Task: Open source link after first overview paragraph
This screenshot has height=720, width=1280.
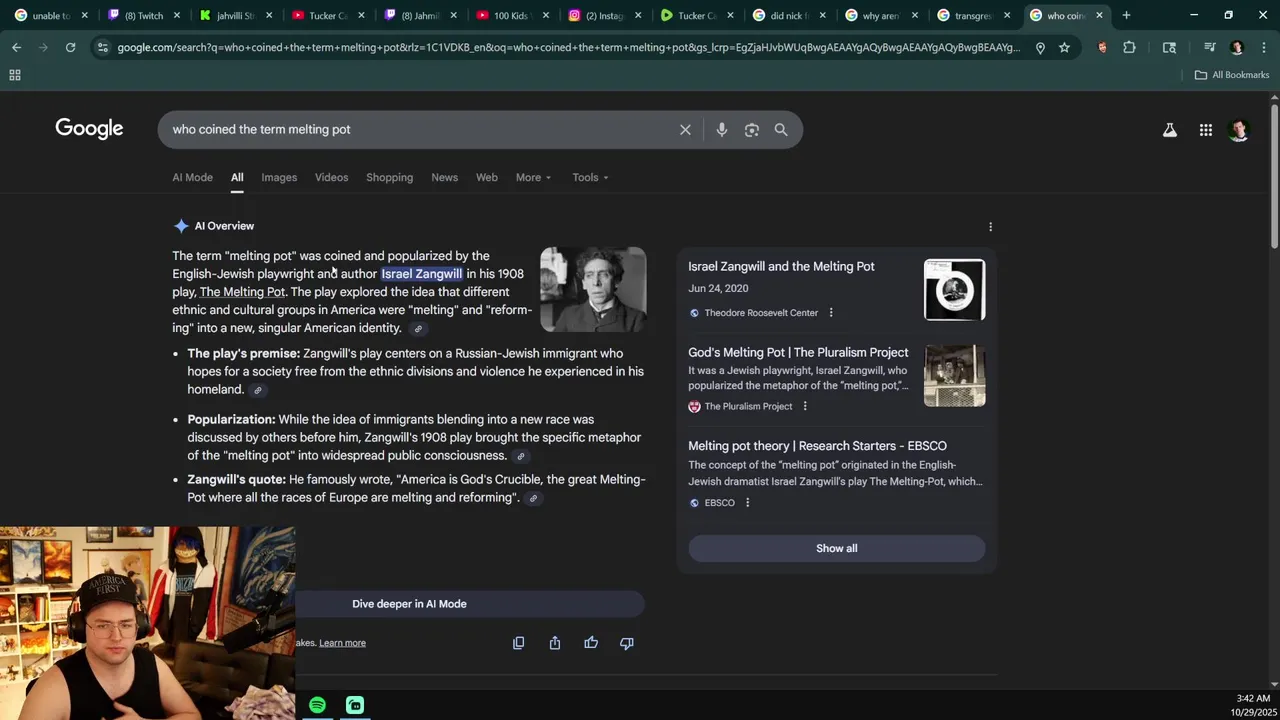Action: [418, 329]
